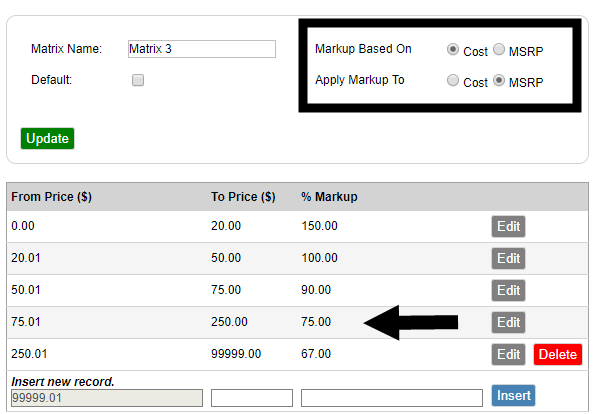Delete the 250.01 price range row
The image size is (604, 414).
(558, 354)
